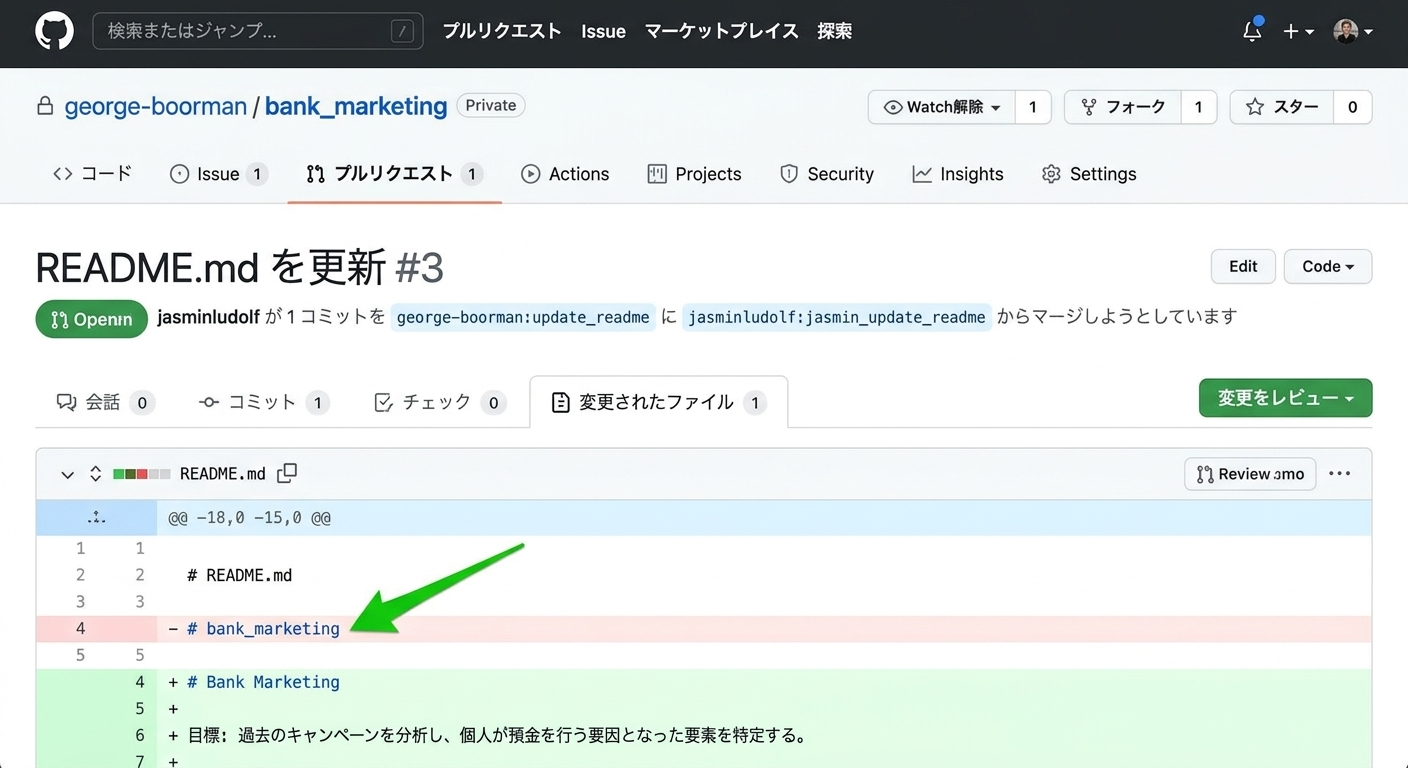Open the Security tab

pos(826,174)
